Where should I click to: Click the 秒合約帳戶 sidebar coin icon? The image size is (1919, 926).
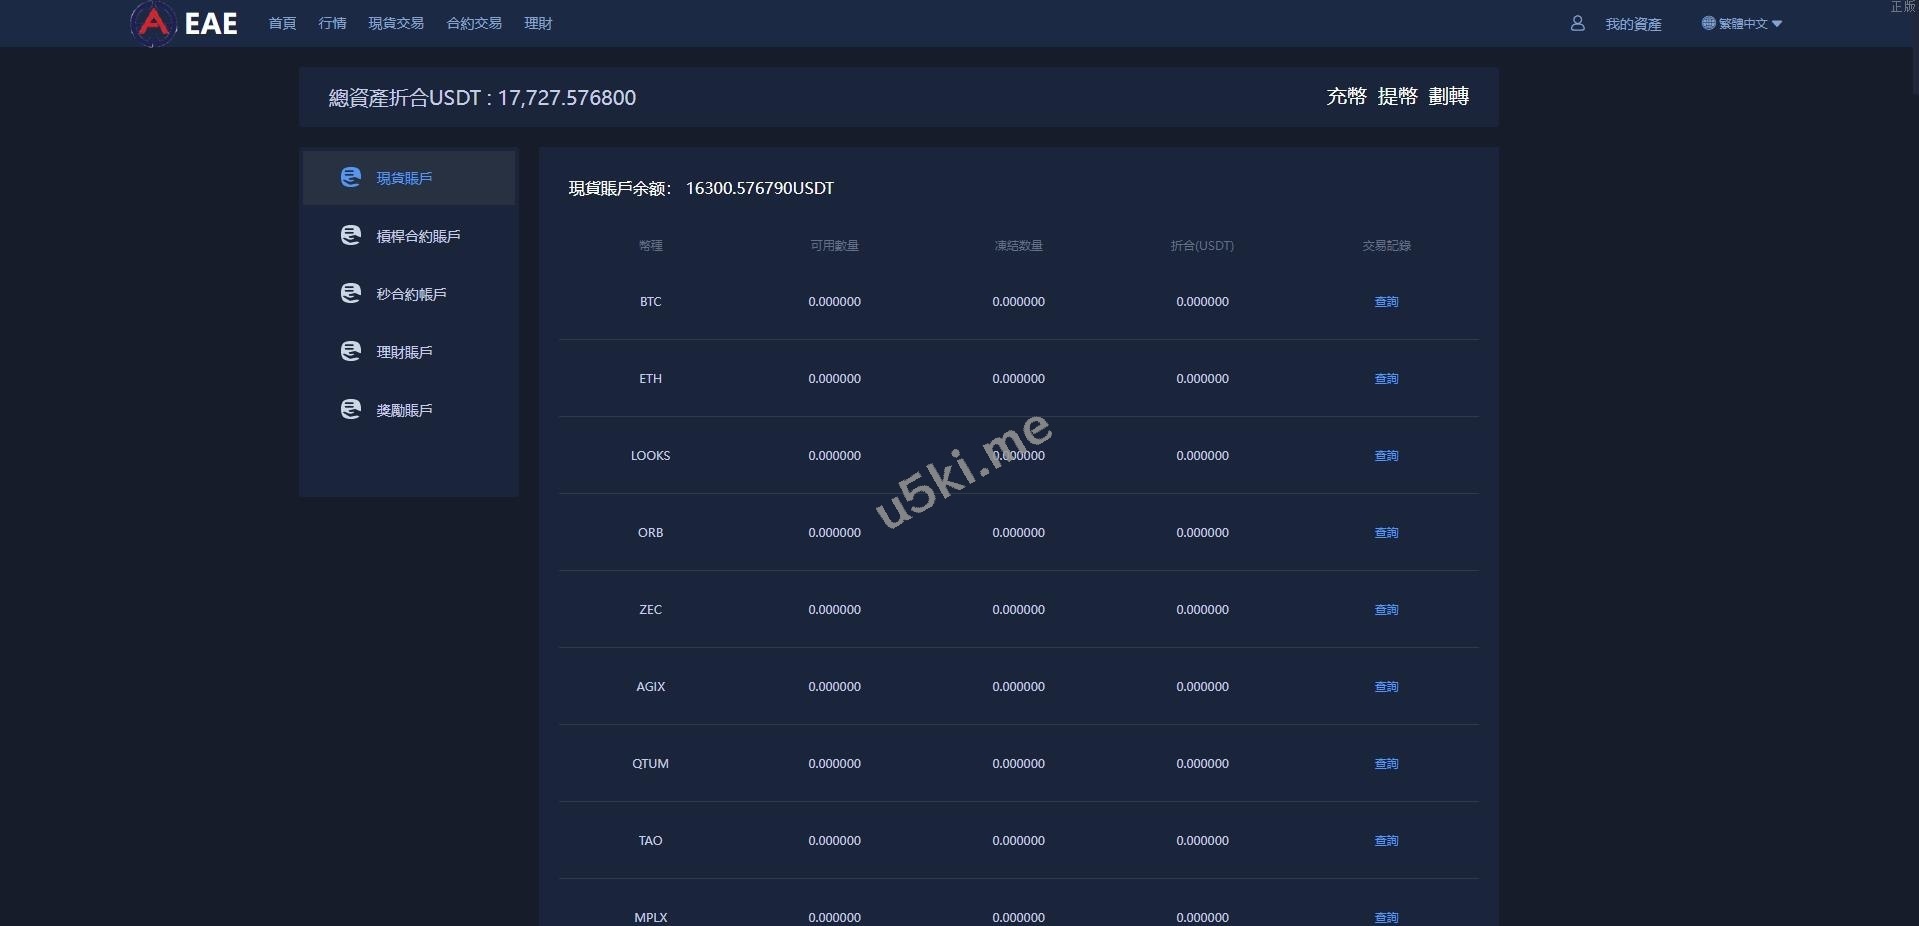(350, 293)
